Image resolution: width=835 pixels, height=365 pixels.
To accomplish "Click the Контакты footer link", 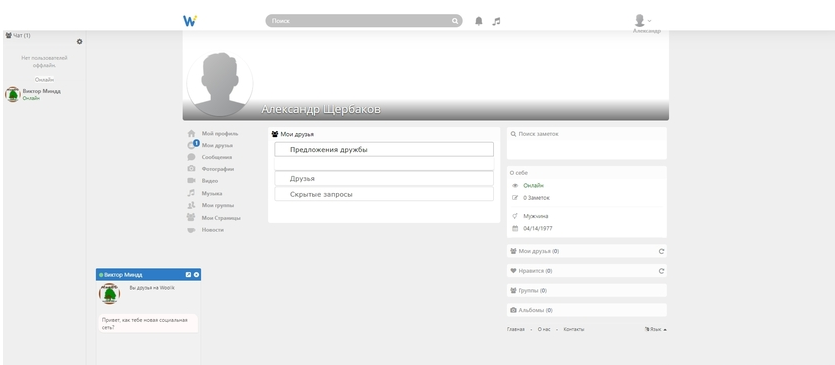I will click(x=574, y=329).
